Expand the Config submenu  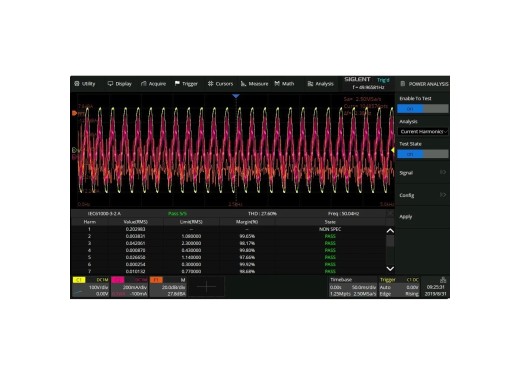(423, 195)
